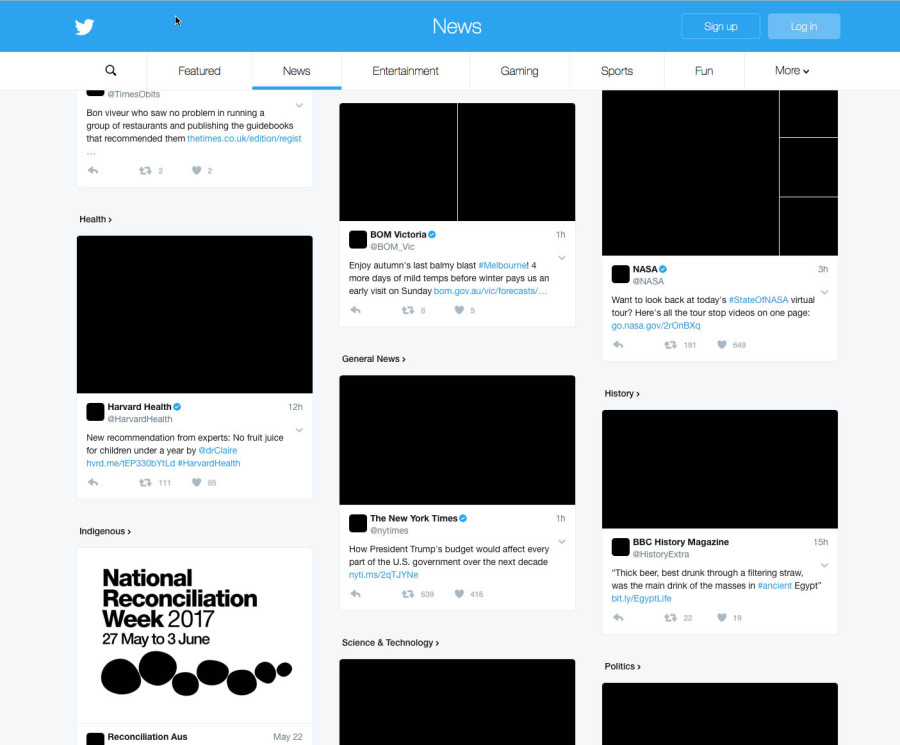Open the Politics category
Screen dimensions: 900x745
coord(622,666)
